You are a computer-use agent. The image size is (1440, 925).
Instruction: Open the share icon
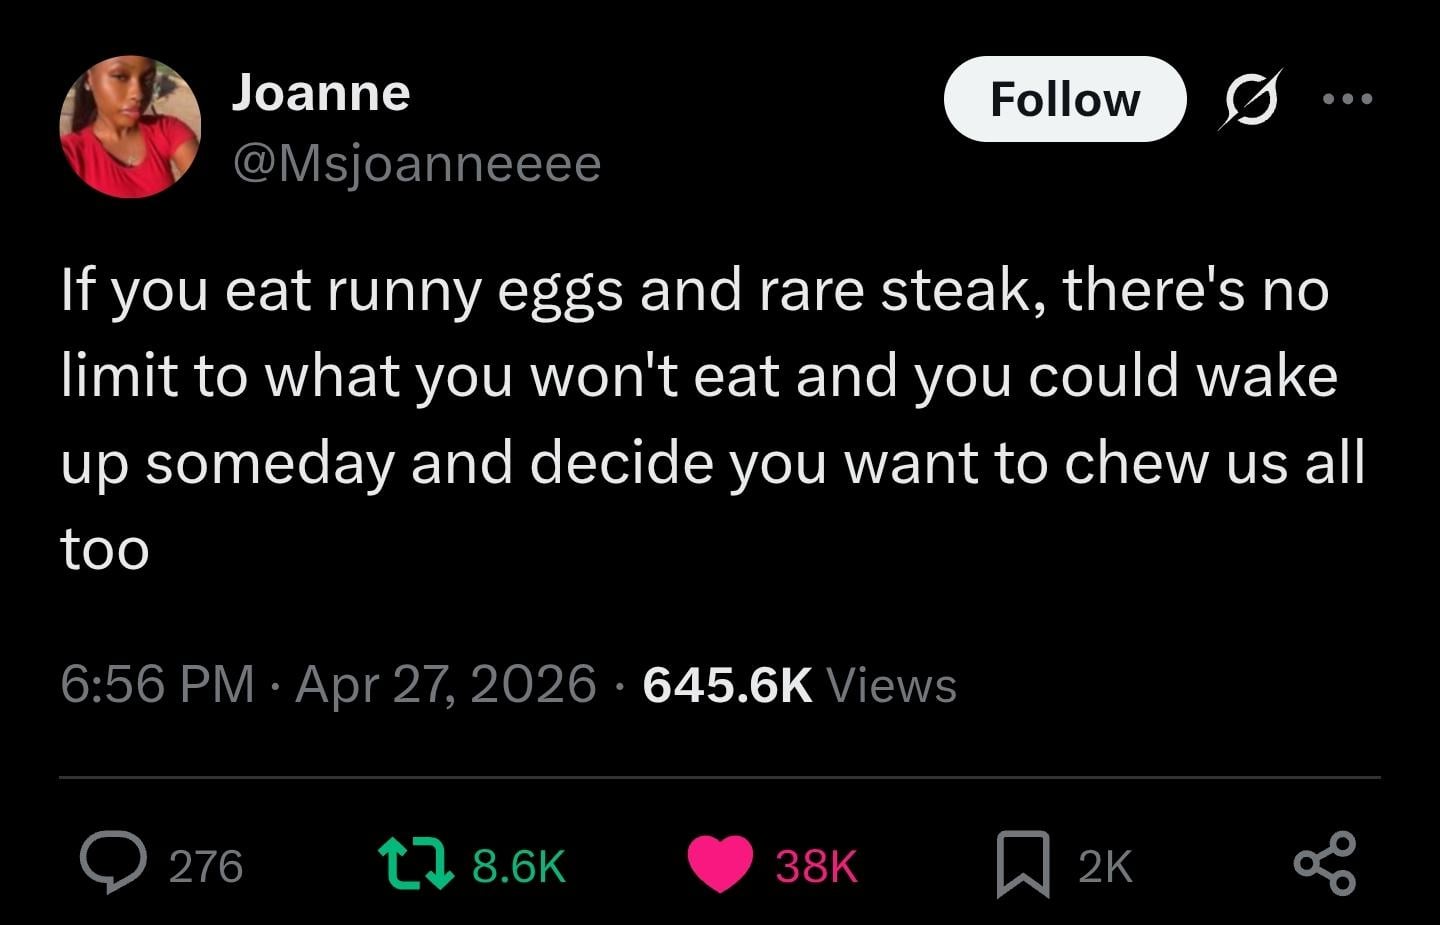coord(1325,863)
